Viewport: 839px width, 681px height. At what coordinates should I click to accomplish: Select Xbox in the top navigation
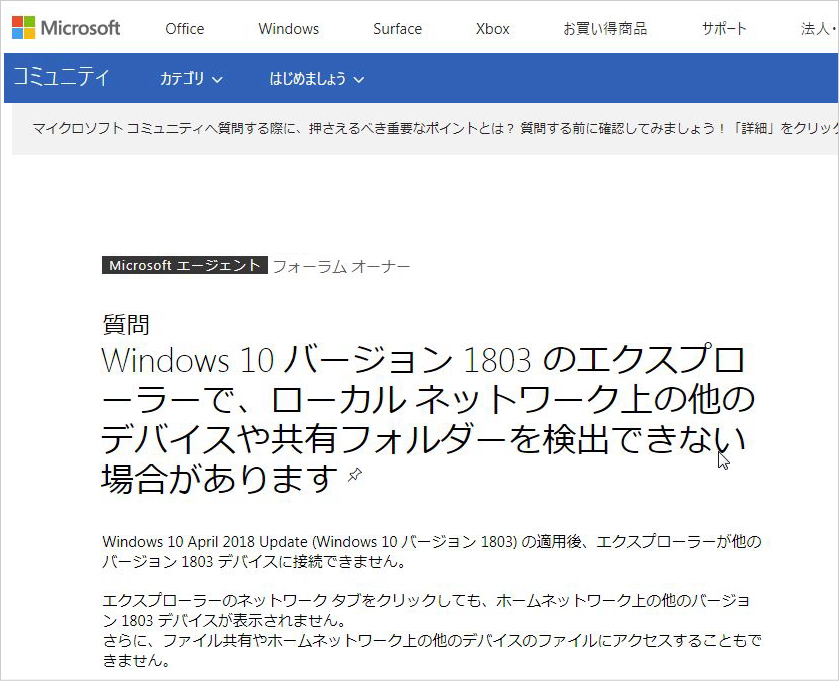point(492,29)
